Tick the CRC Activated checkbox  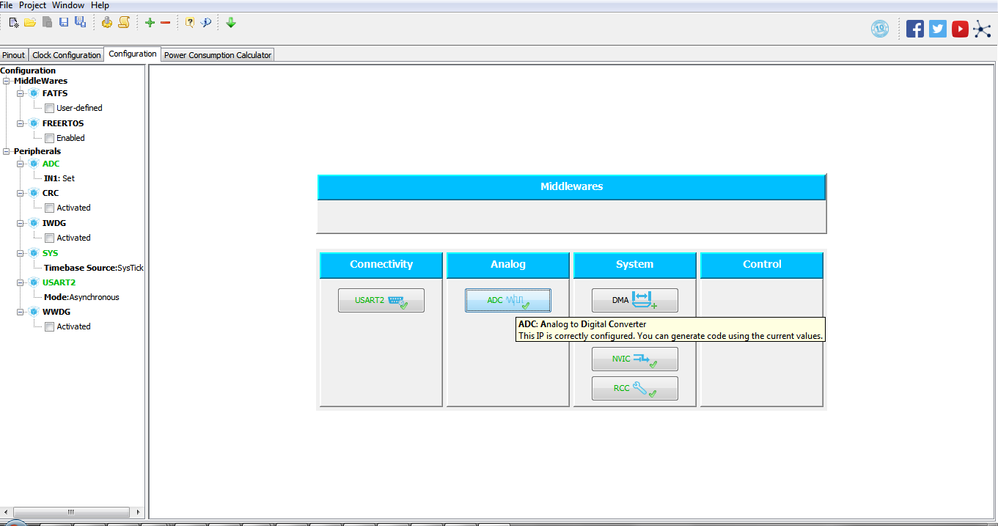49,208
